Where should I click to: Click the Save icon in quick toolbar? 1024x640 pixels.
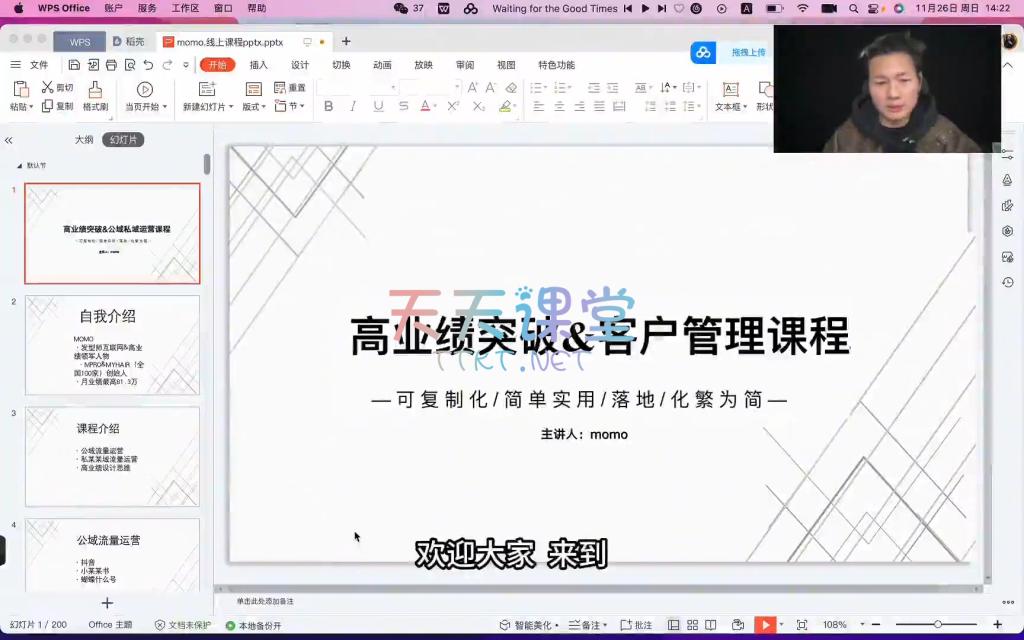75,65
